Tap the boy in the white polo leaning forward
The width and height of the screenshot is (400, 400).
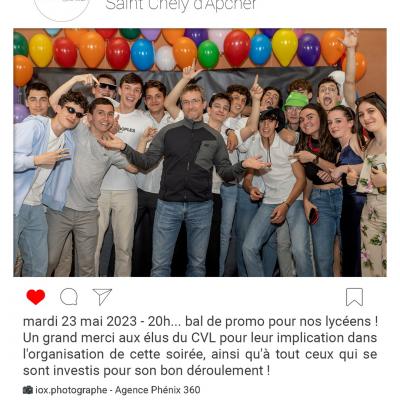point(272,193)
